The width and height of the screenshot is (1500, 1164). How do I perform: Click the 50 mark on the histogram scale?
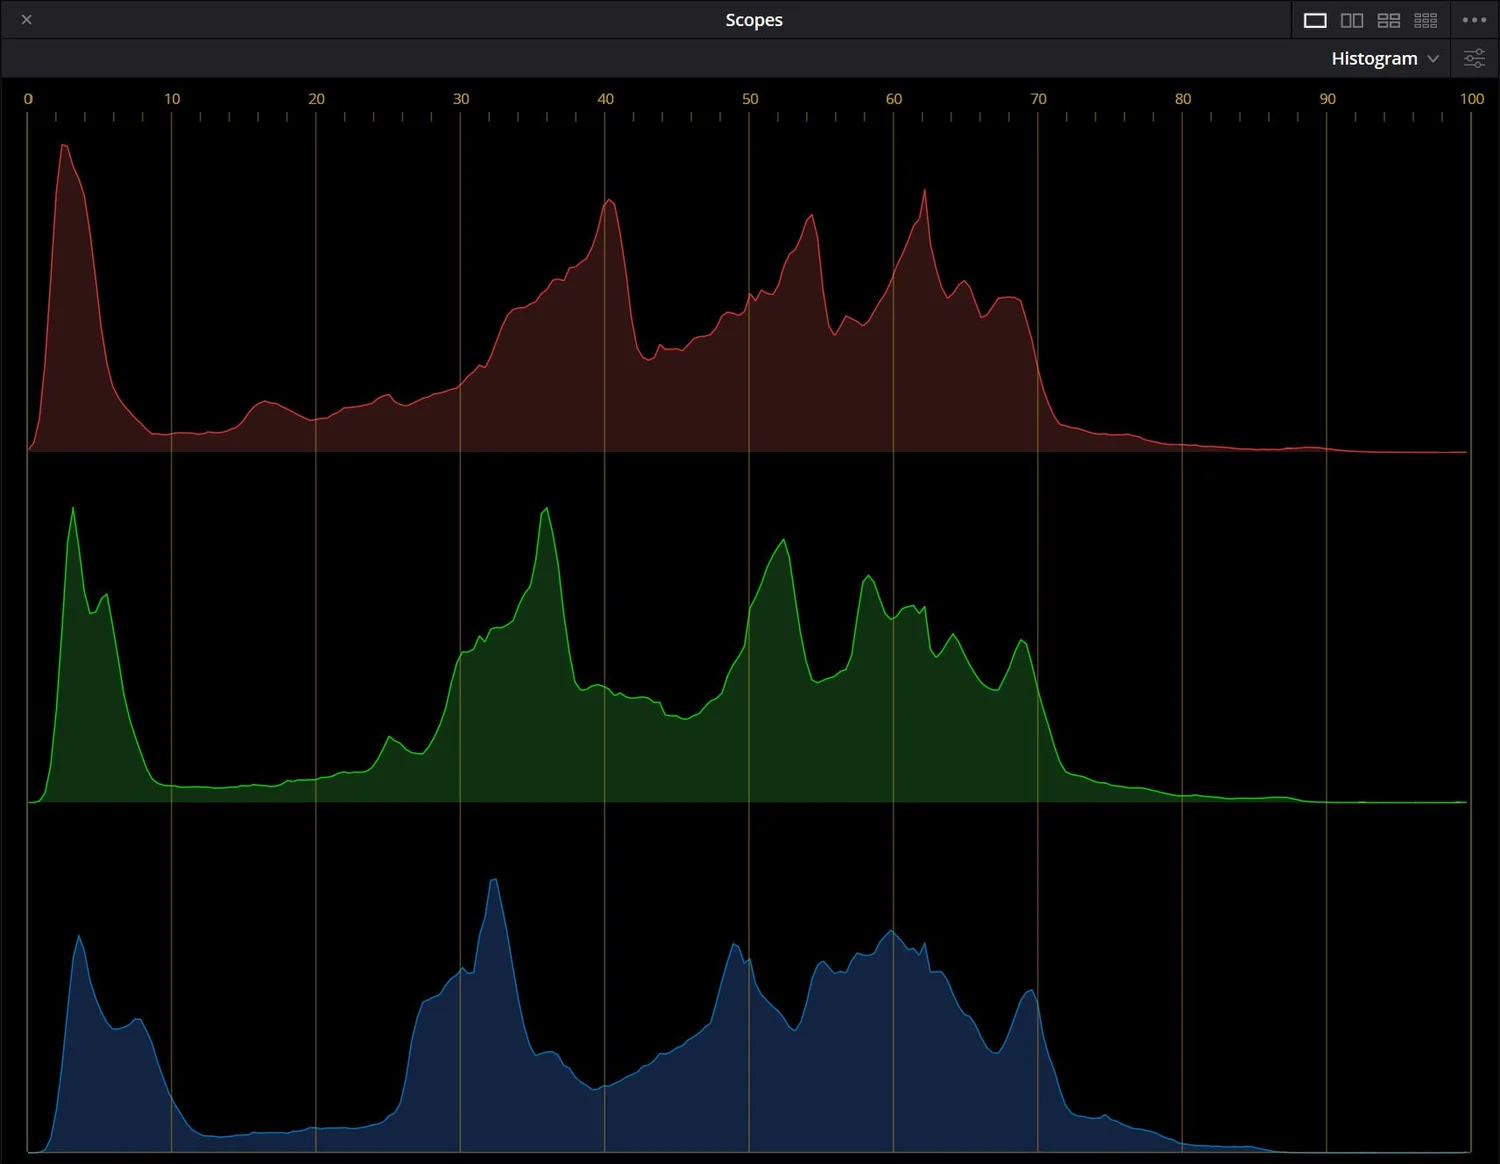click(749, 98)
